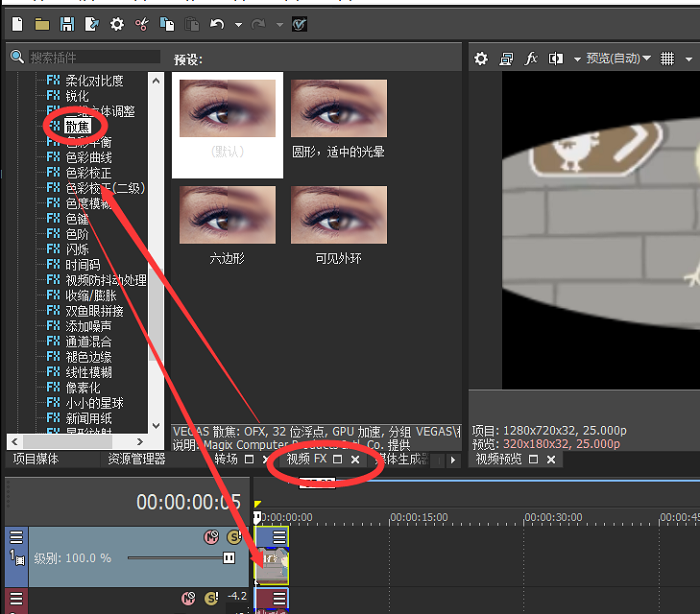Toggle the overlays grid icon in the preview

click(x=667, y=58)
